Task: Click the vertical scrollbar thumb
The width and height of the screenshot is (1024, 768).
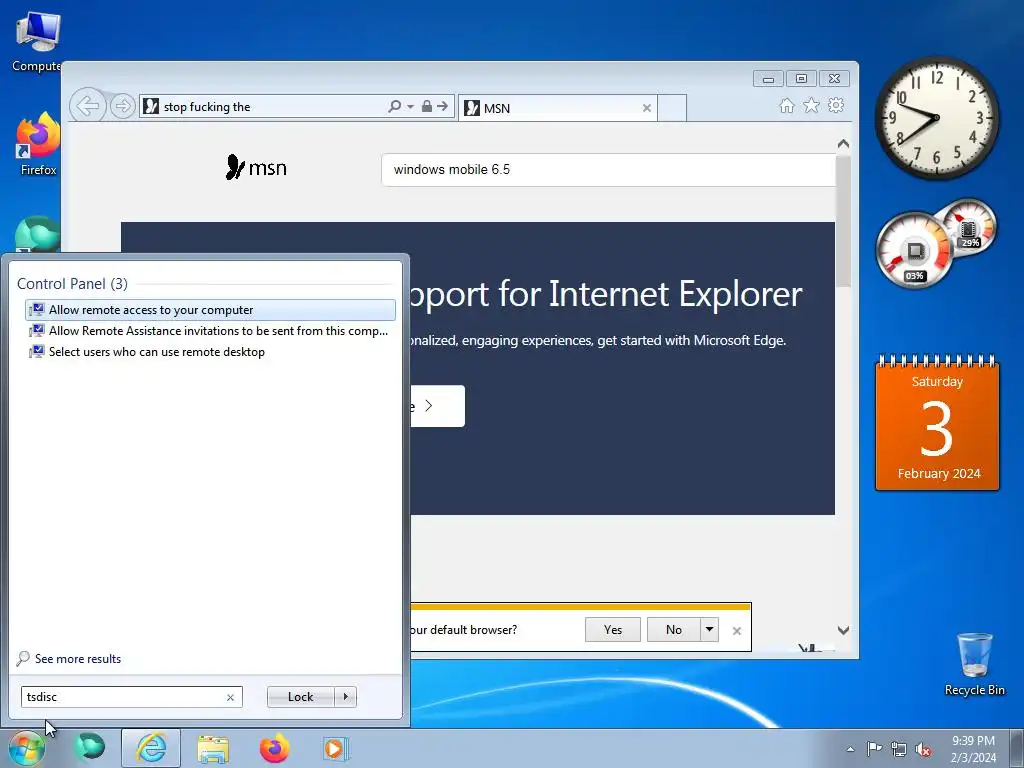Action: (x=843, y=221)
